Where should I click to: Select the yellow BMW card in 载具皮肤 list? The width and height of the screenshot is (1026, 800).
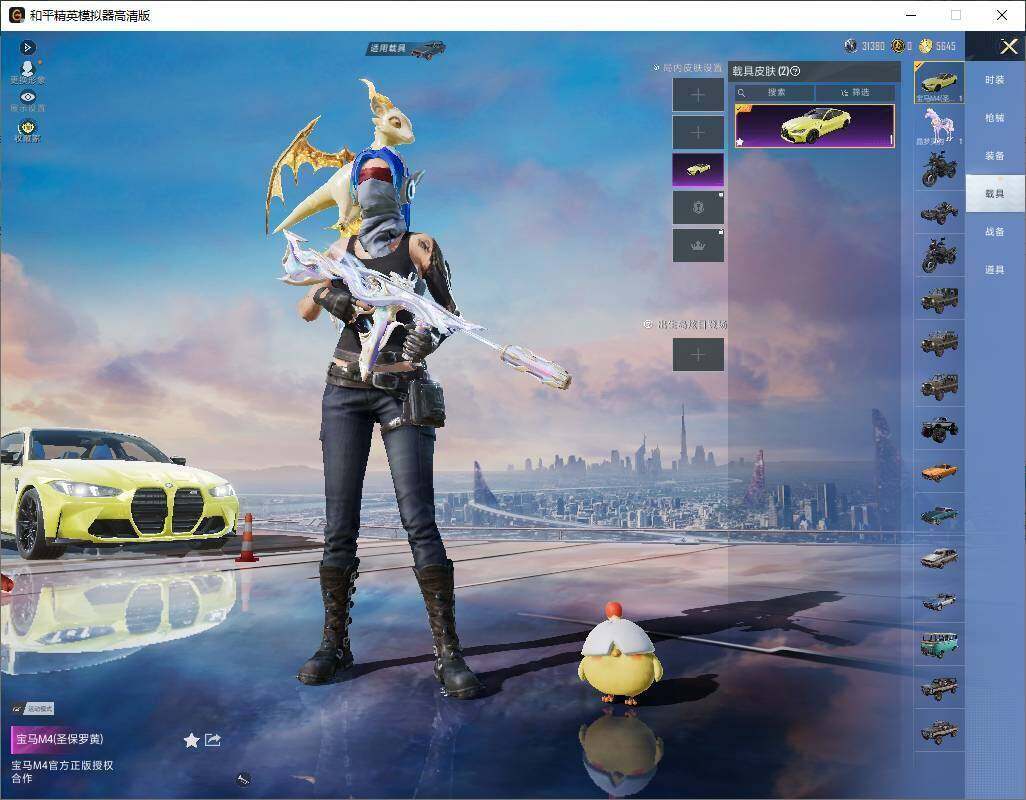point(815,126)
